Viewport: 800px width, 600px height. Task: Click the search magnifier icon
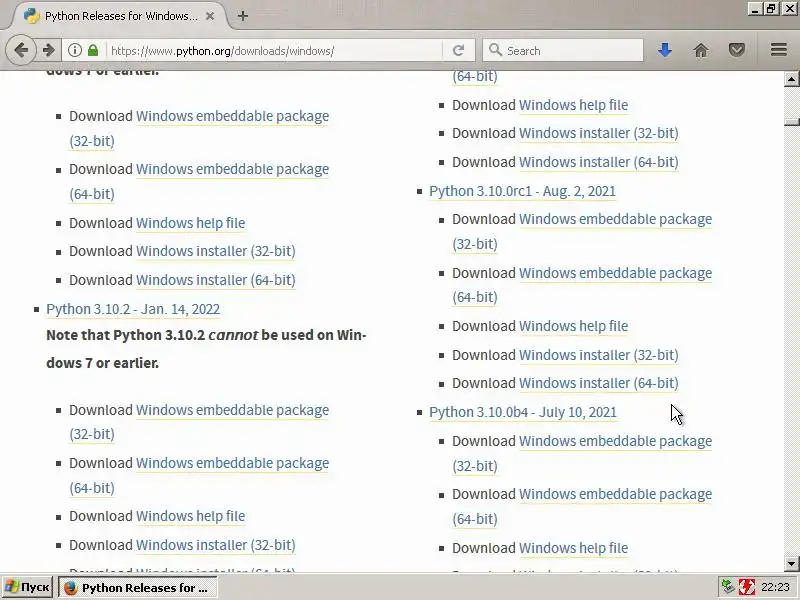tap(495, 50)
